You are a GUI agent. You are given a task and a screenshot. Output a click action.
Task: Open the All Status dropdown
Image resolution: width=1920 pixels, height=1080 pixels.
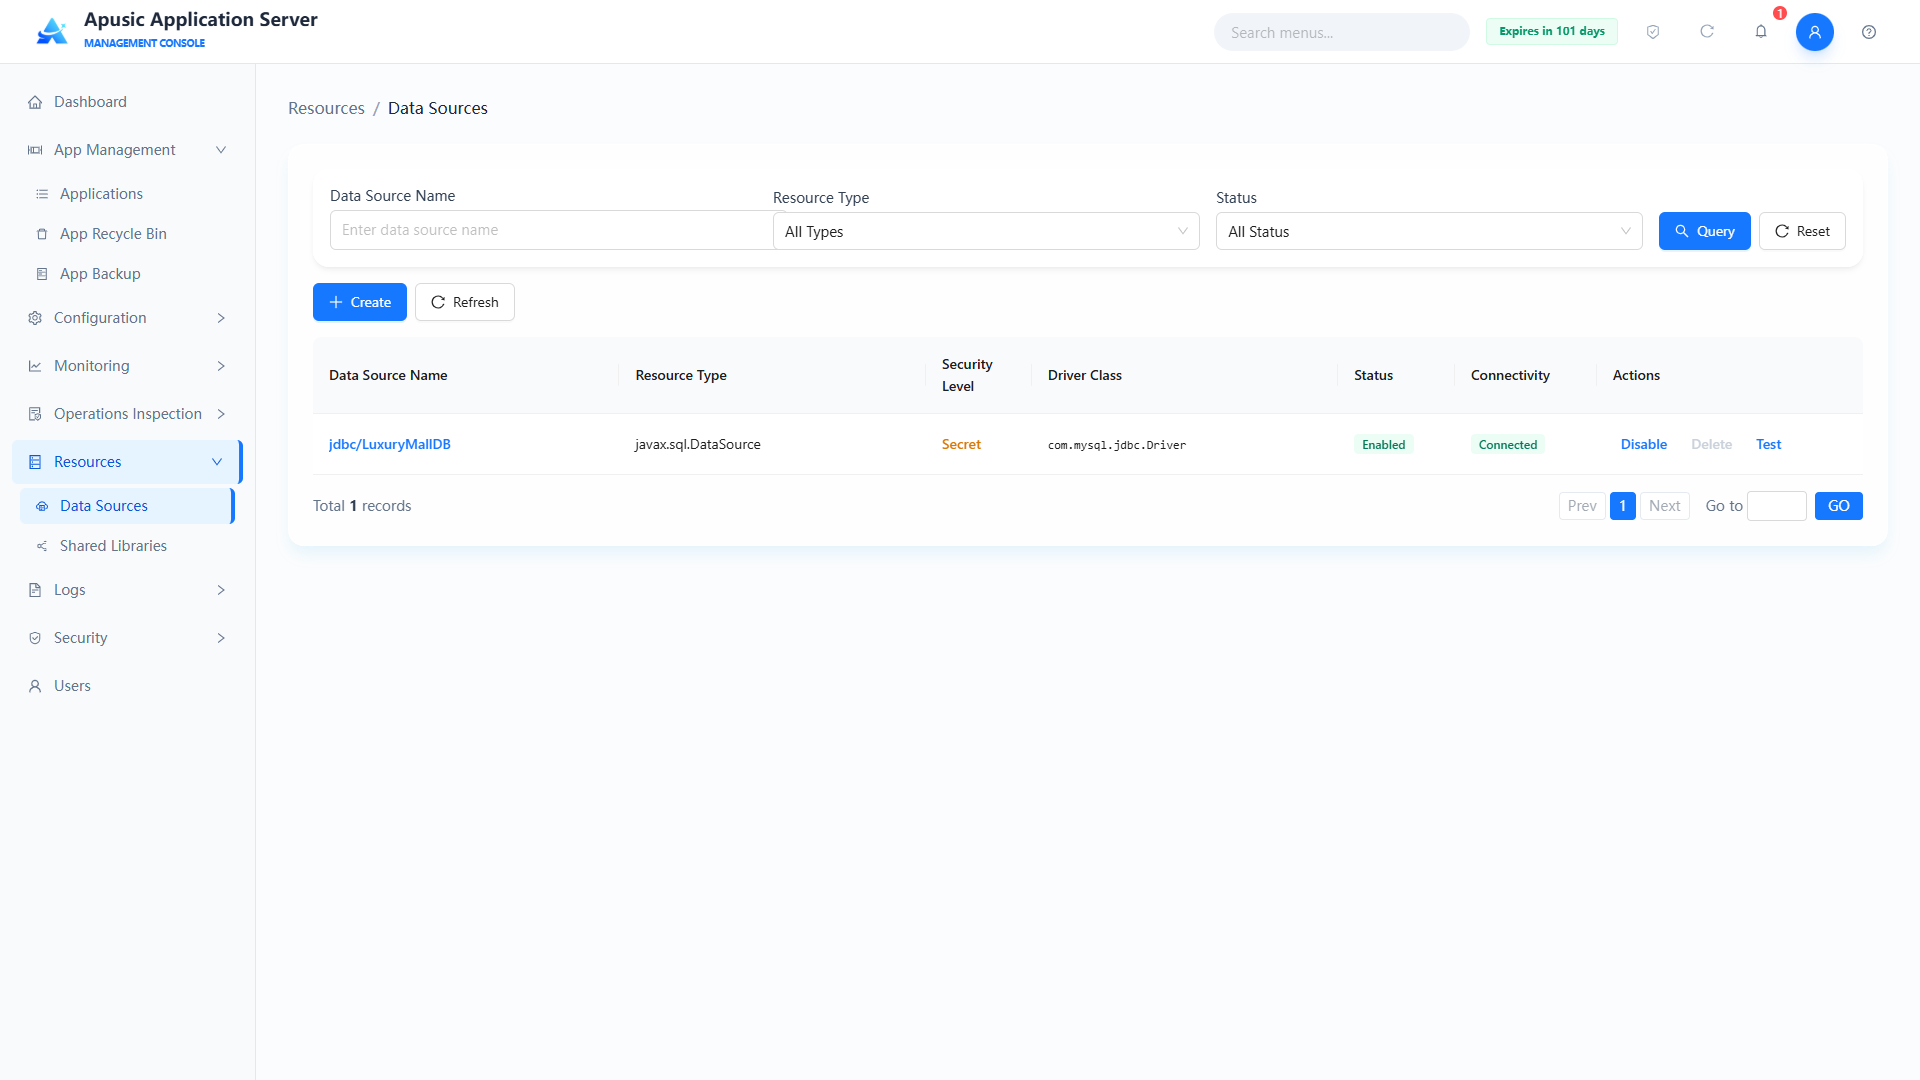pos(1429,231)
